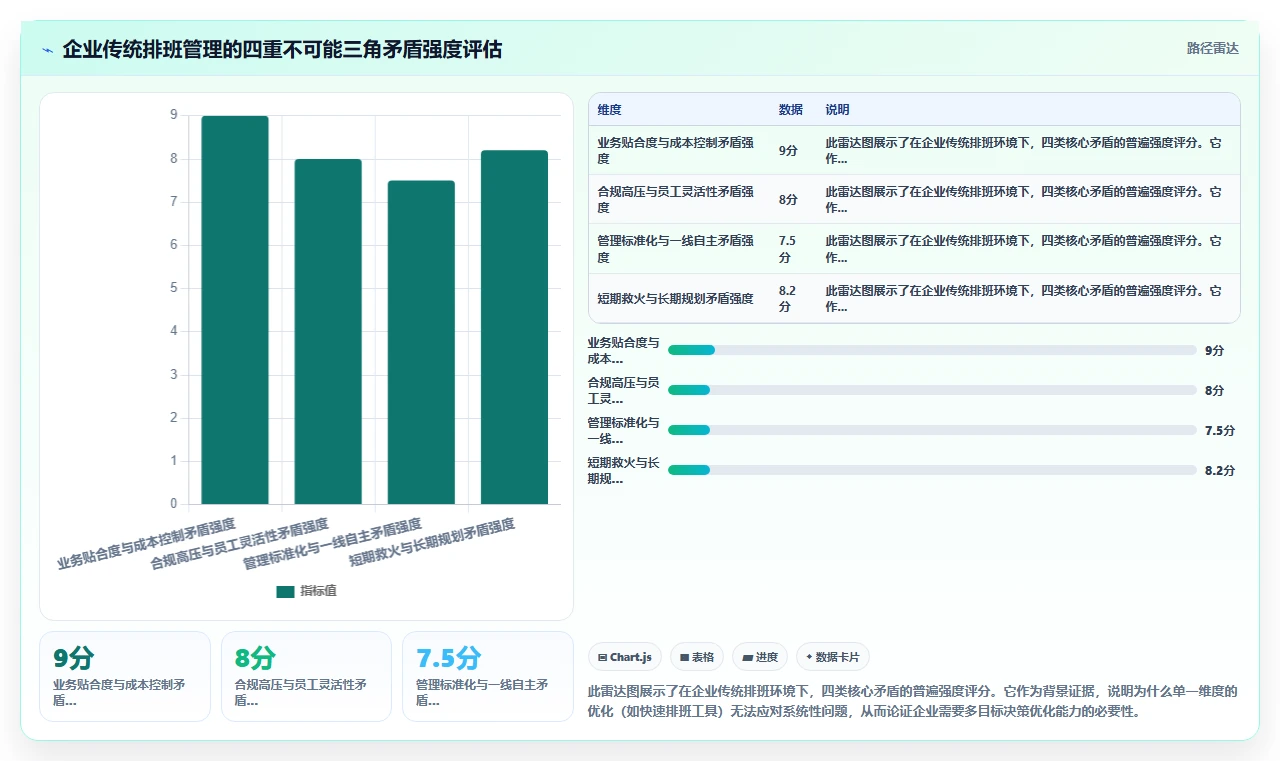This screenshot has width=1280, height=761.
Task: Click the Chart.js tag icon
Action: pos(602,657)
